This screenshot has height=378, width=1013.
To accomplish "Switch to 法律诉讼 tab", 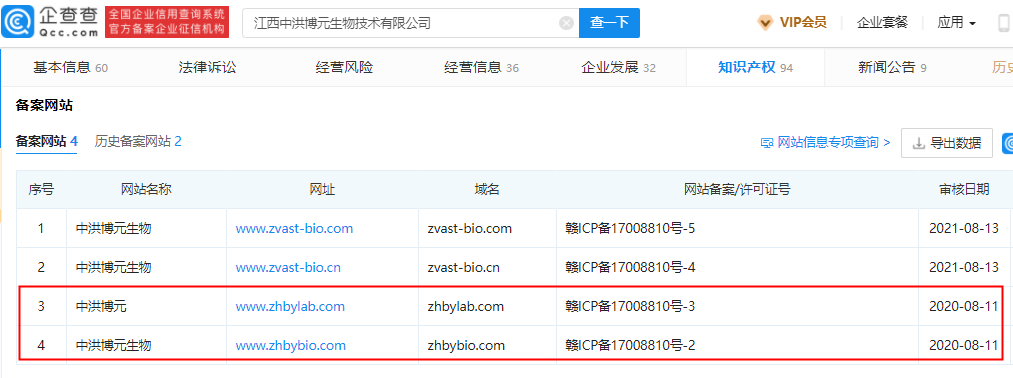I will 207,68.
